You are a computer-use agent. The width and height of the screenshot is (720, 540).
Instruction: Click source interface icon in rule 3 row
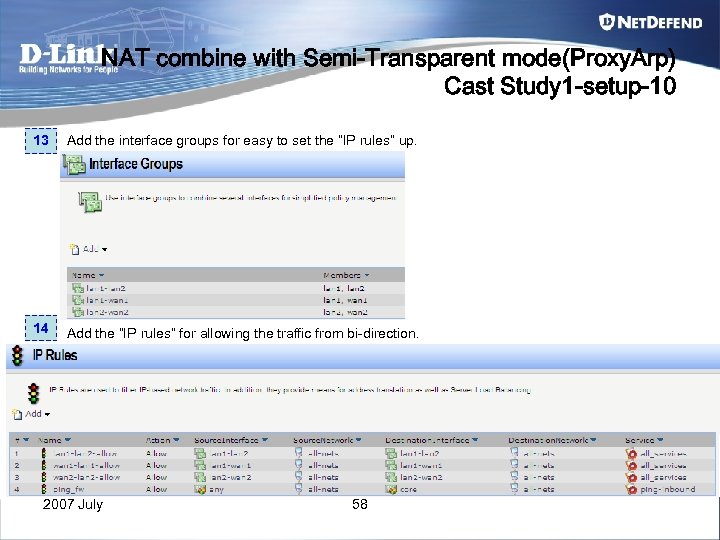click(x=200, y=477)
